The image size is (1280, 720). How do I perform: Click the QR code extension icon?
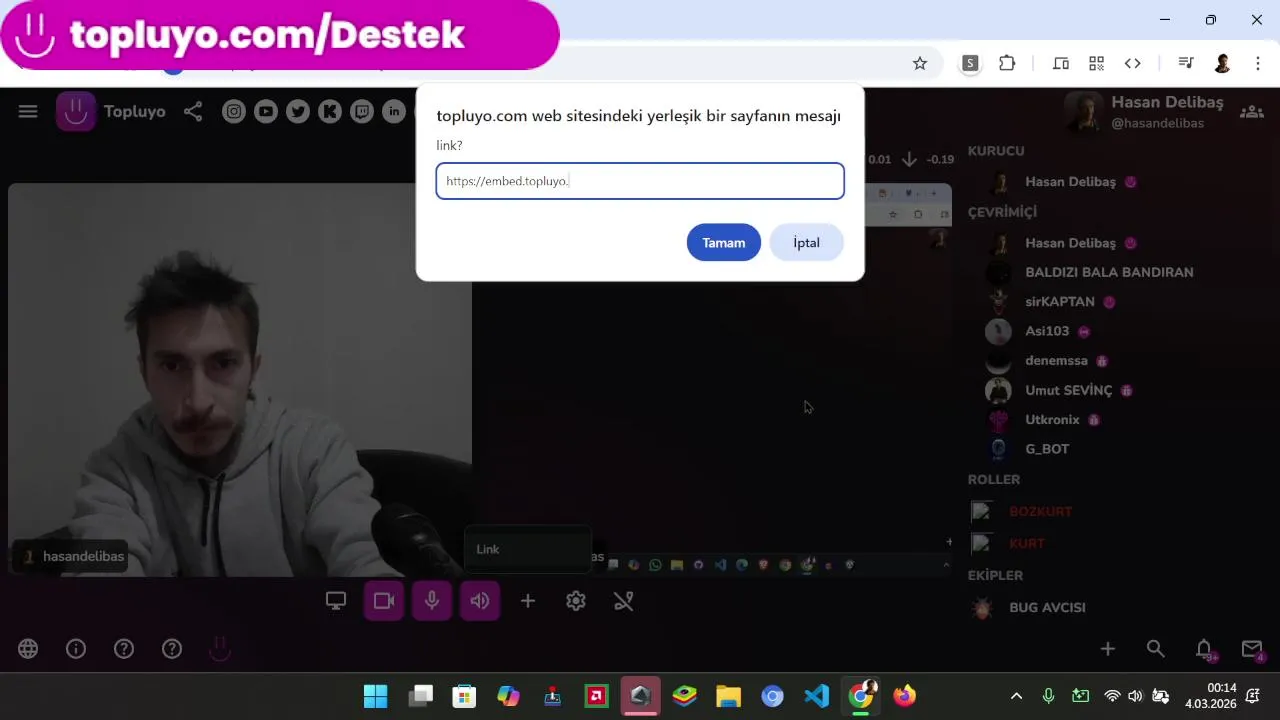[x=1097, y=63]
